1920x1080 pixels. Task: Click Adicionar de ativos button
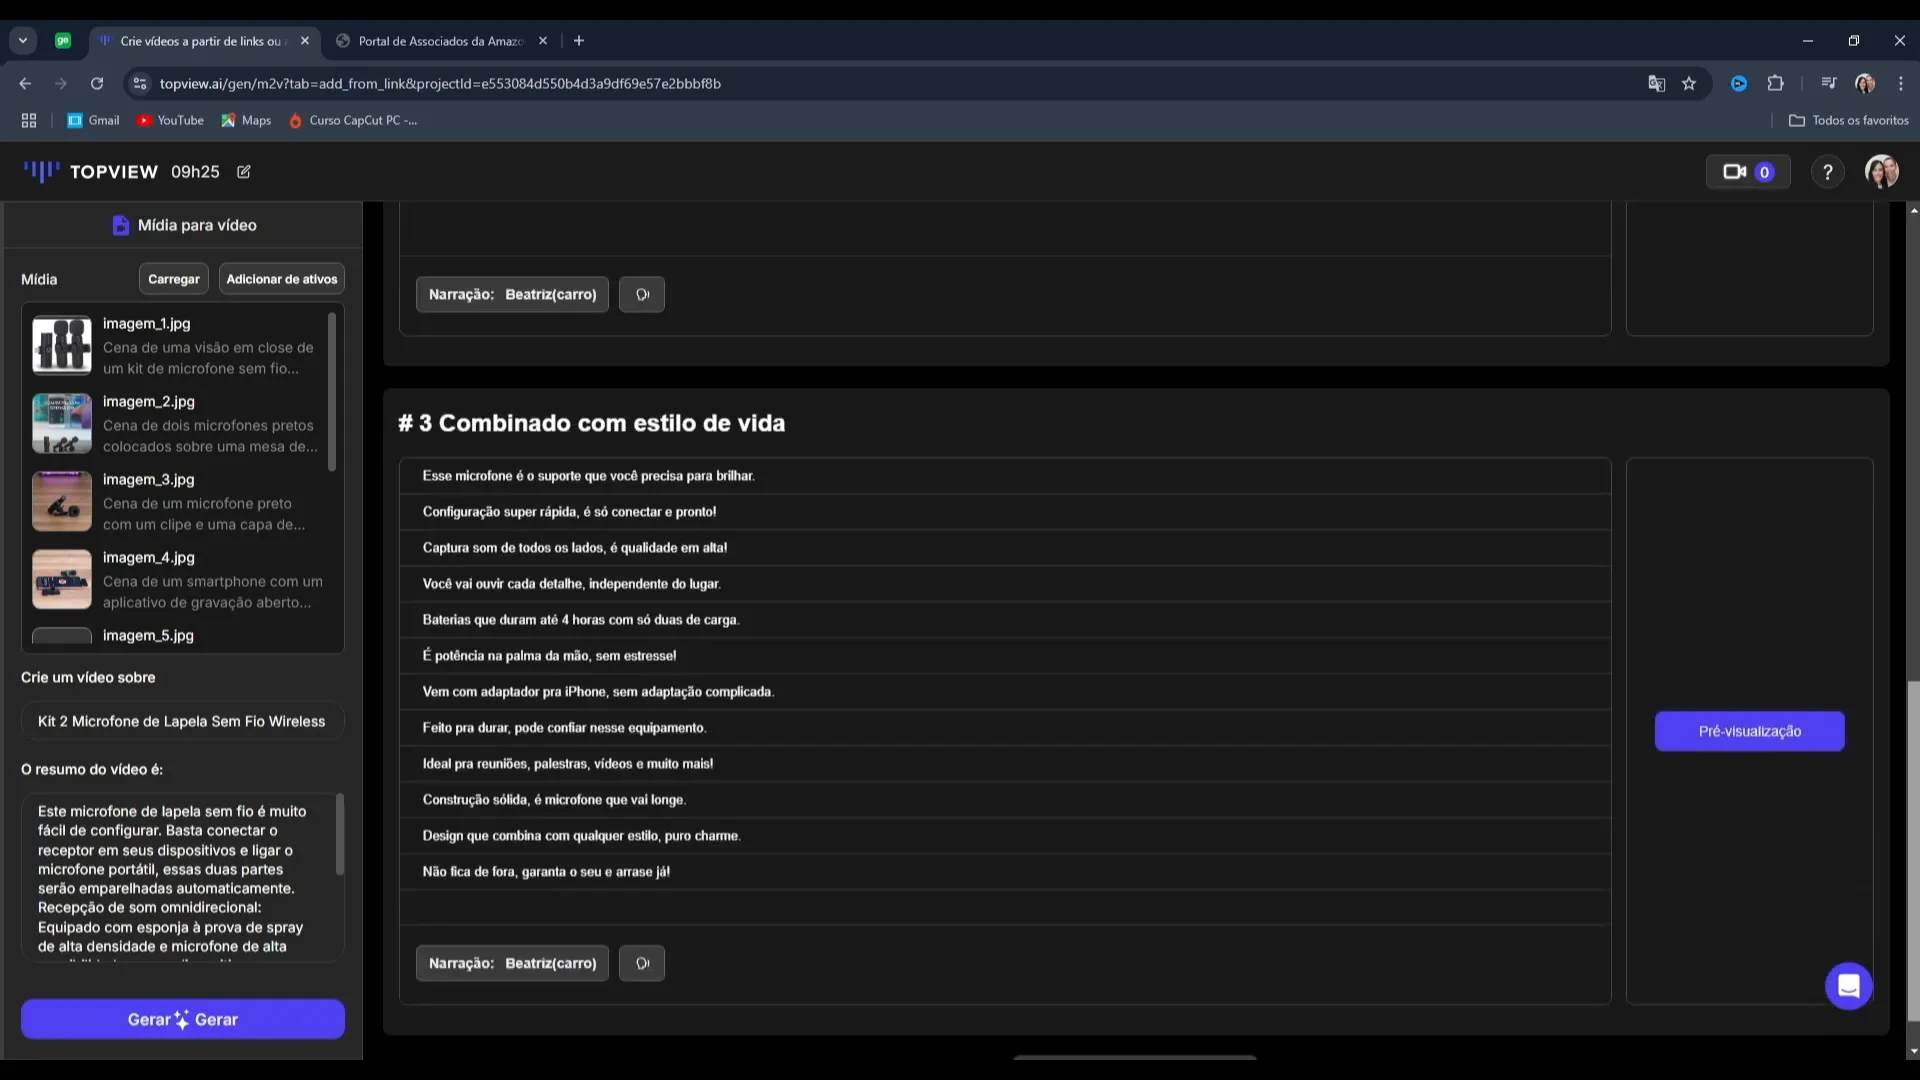pyautogui.click(x=281, y=279)
